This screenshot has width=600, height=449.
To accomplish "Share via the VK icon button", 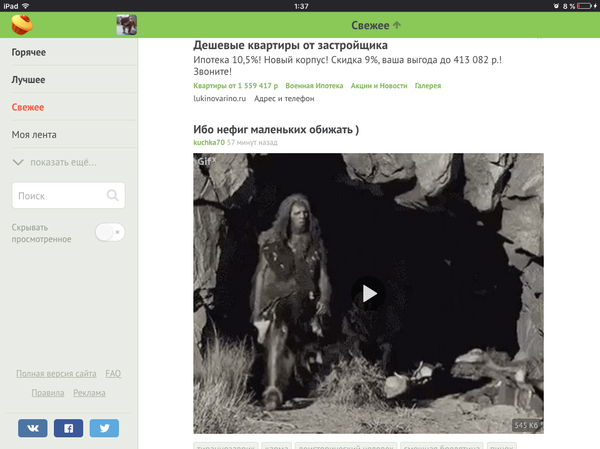I will click(33, 428).
